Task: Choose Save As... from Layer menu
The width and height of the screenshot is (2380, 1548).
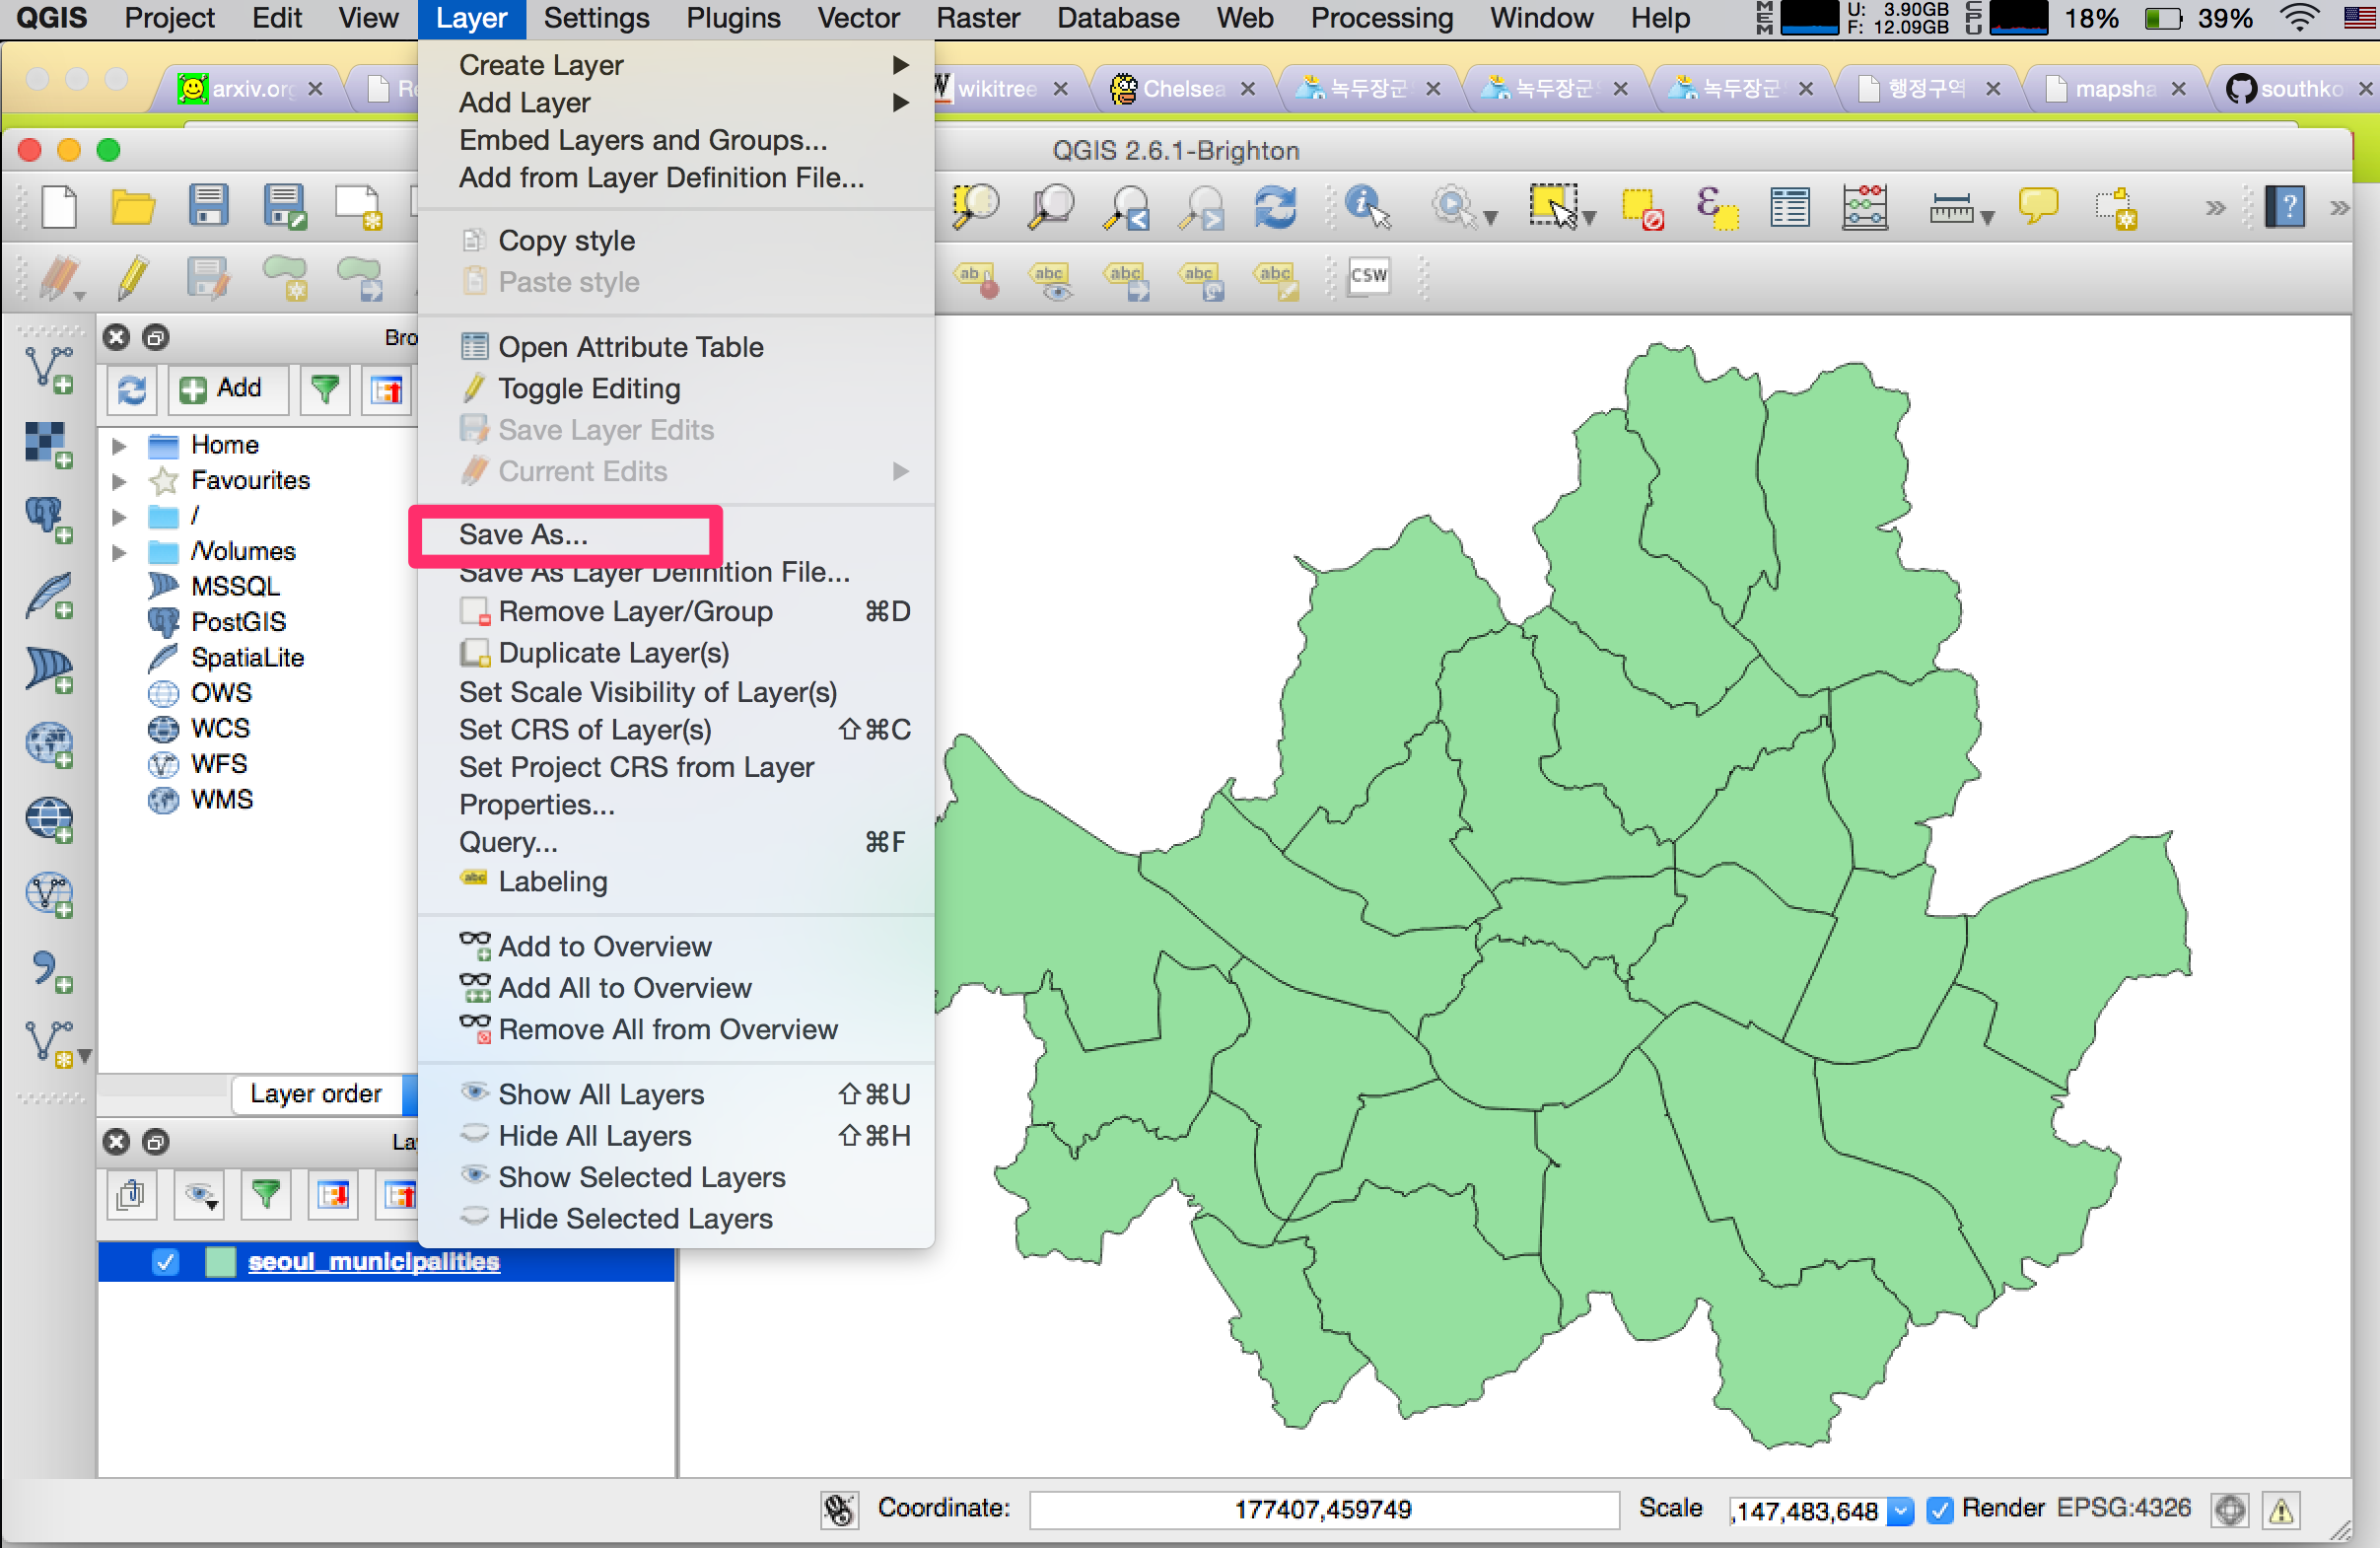Action: (524, 534)
